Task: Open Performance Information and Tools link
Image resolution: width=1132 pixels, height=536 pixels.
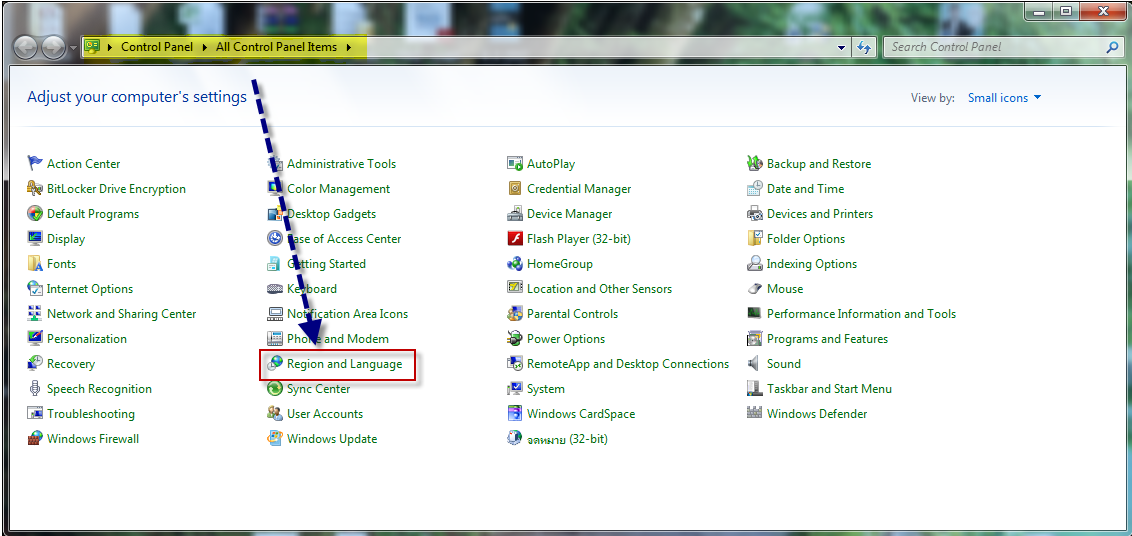Action: pos(861,314)
